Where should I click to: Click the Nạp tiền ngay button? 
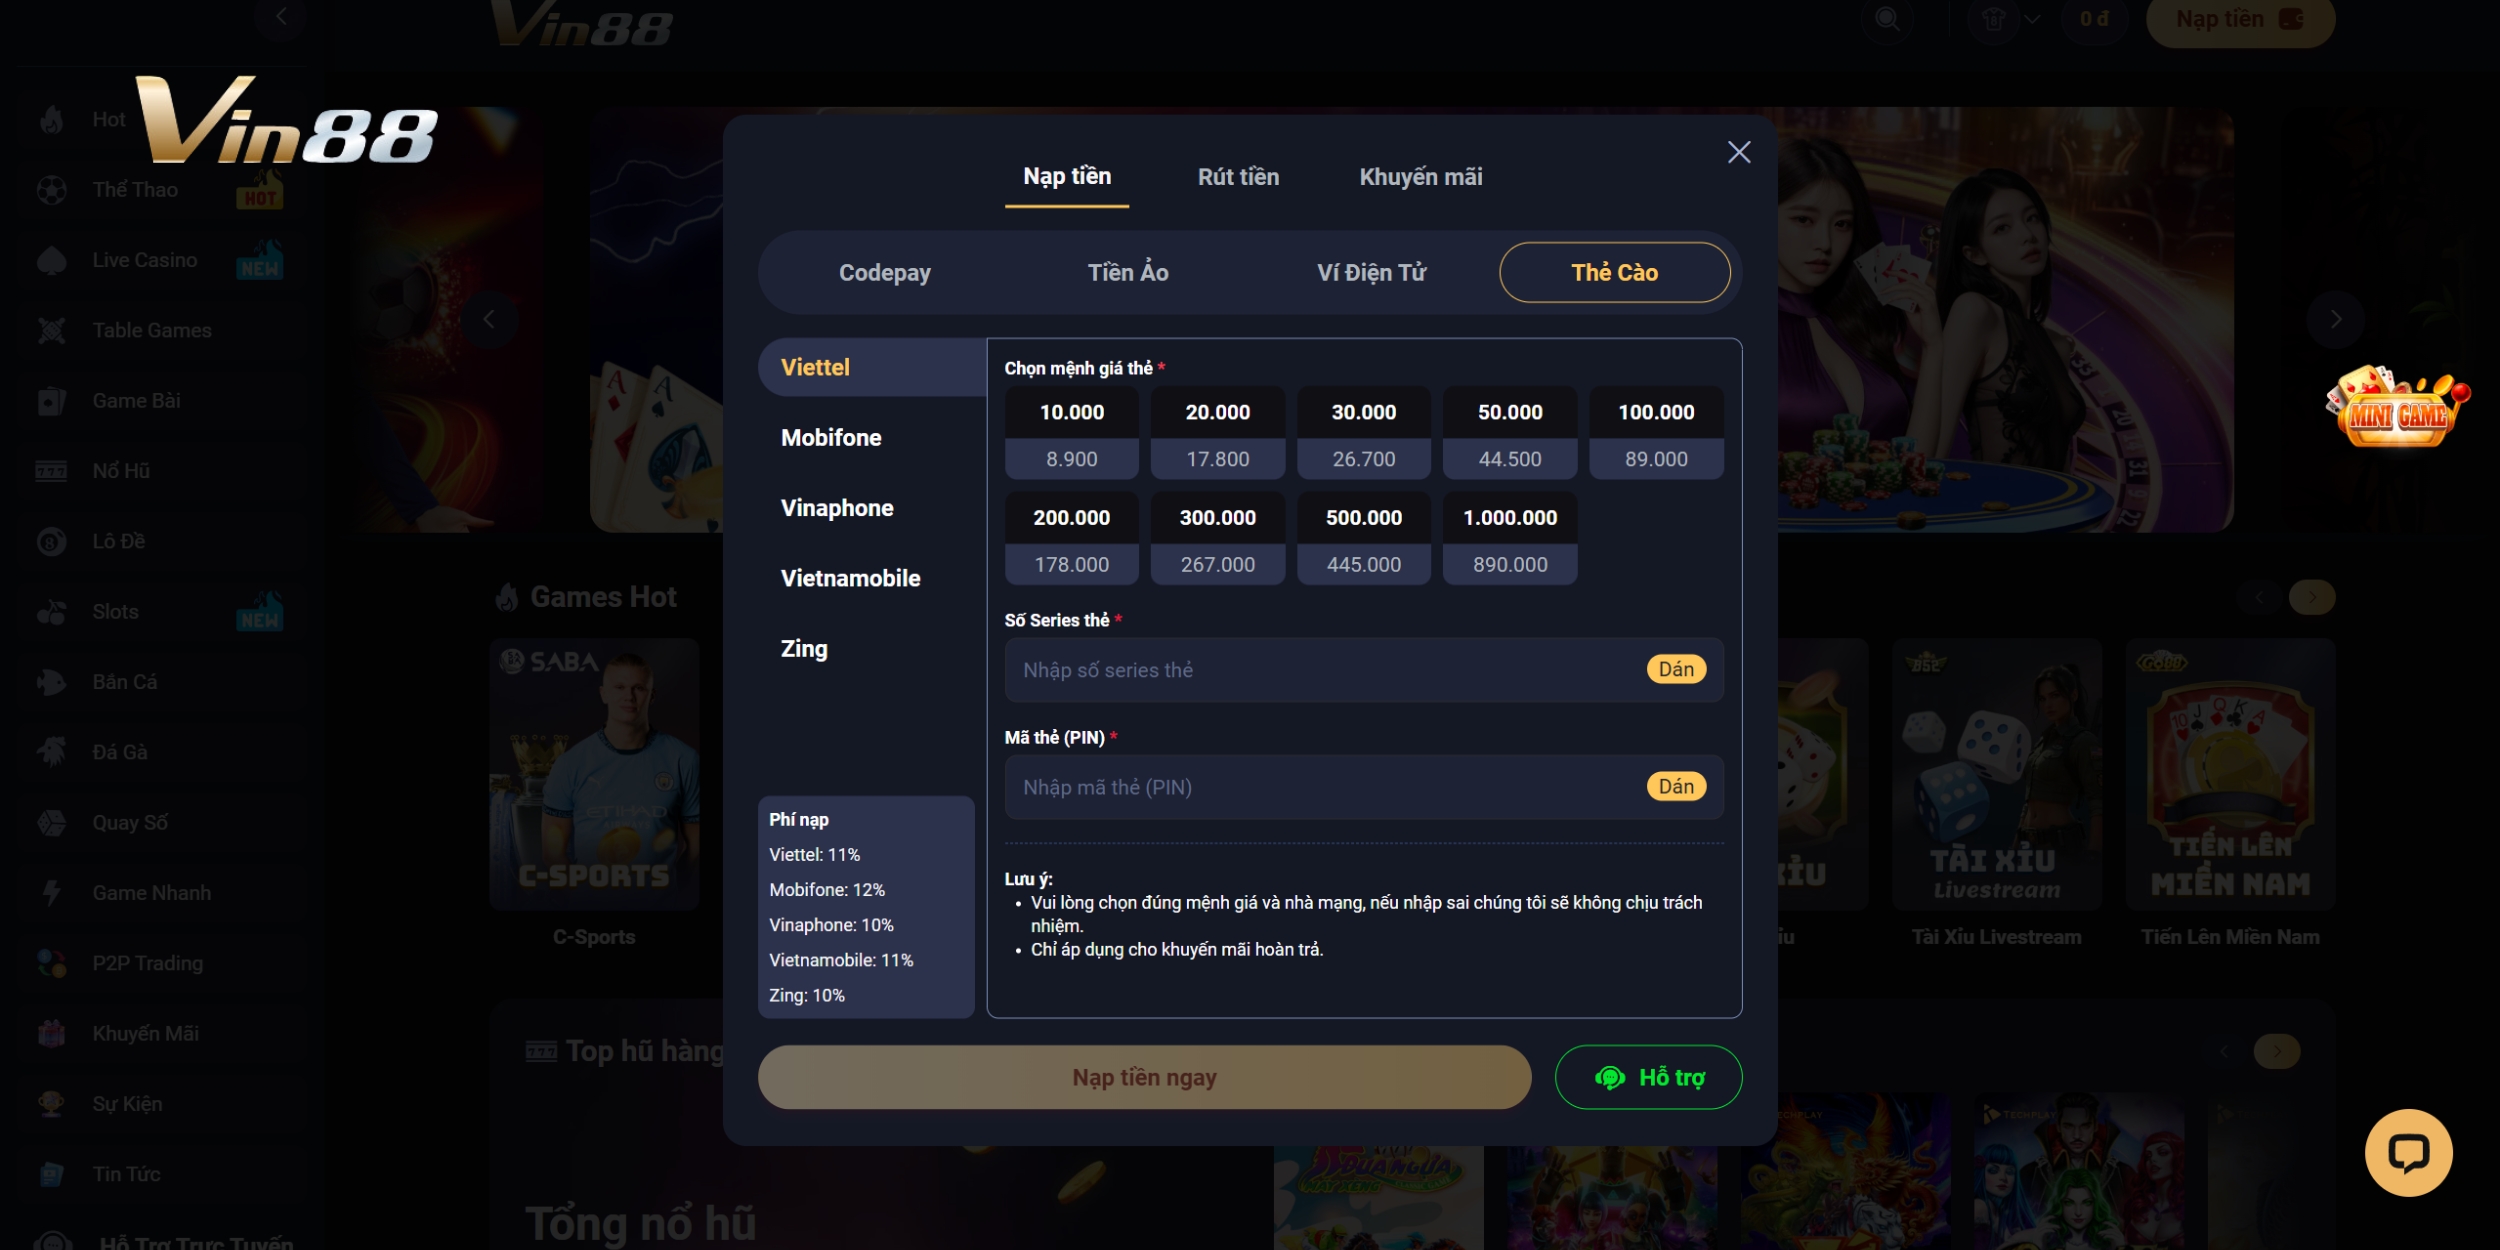[x=1144, y=1078]
